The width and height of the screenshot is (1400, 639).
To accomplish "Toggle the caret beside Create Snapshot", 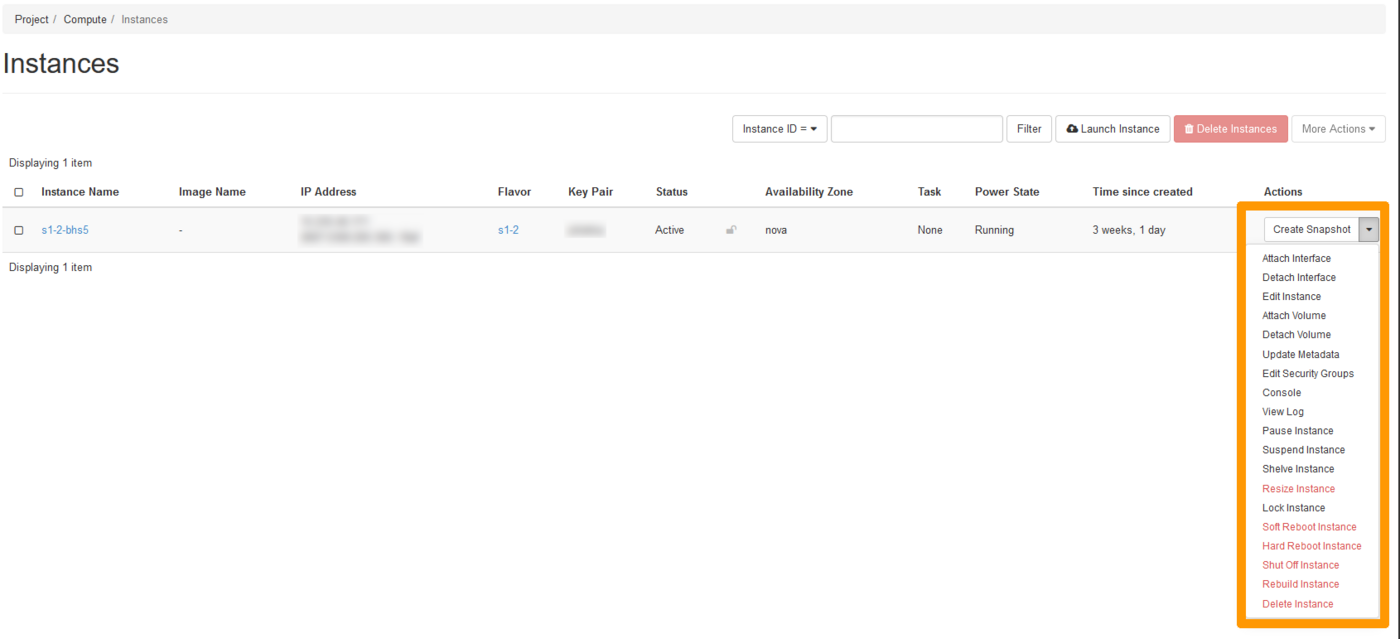I will (x=1369, y=230).
